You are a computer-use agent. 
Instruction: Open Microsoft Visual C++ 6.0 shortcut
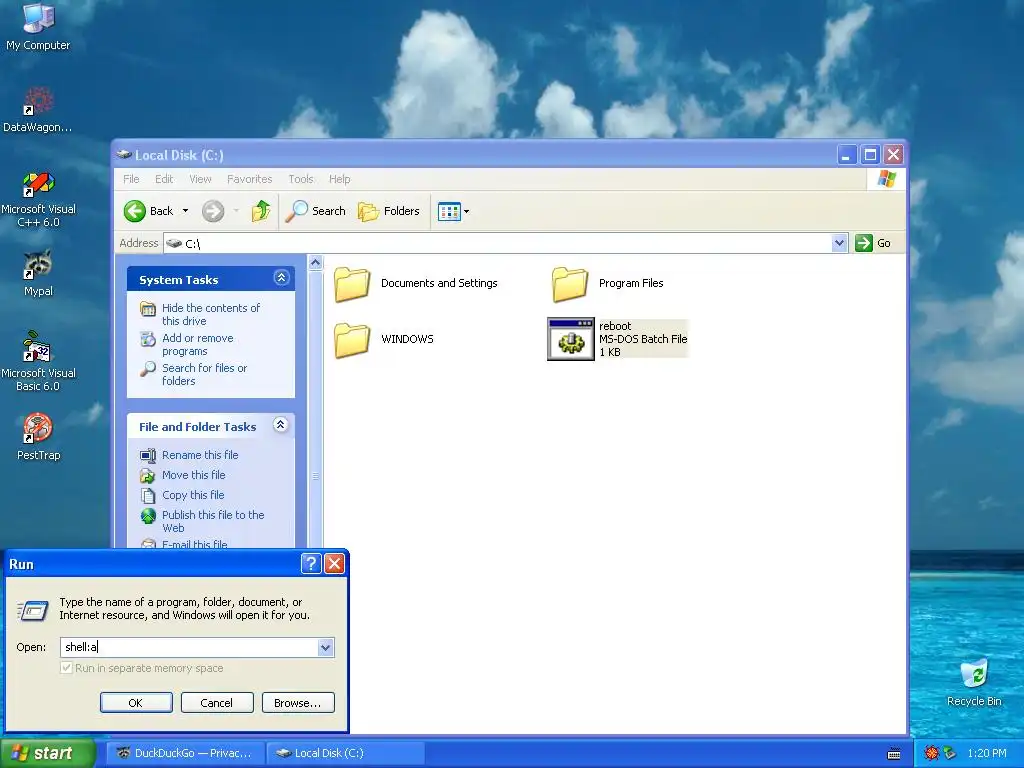(38, 199)
